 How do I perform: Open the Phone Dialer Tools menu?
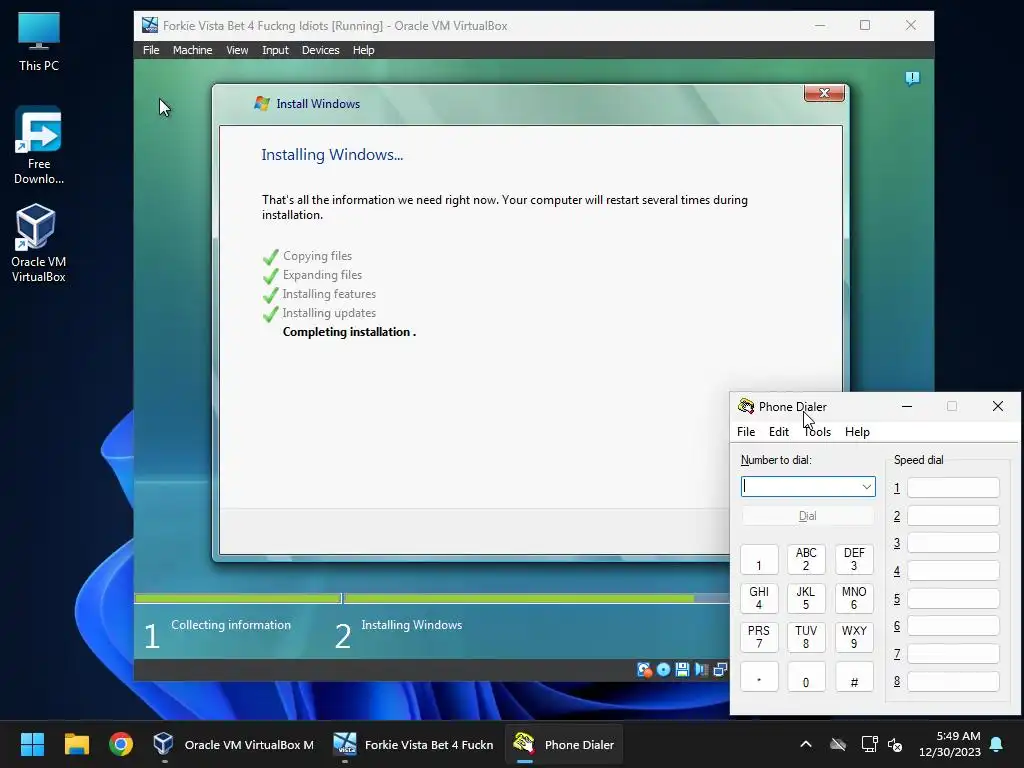(817, 432)
